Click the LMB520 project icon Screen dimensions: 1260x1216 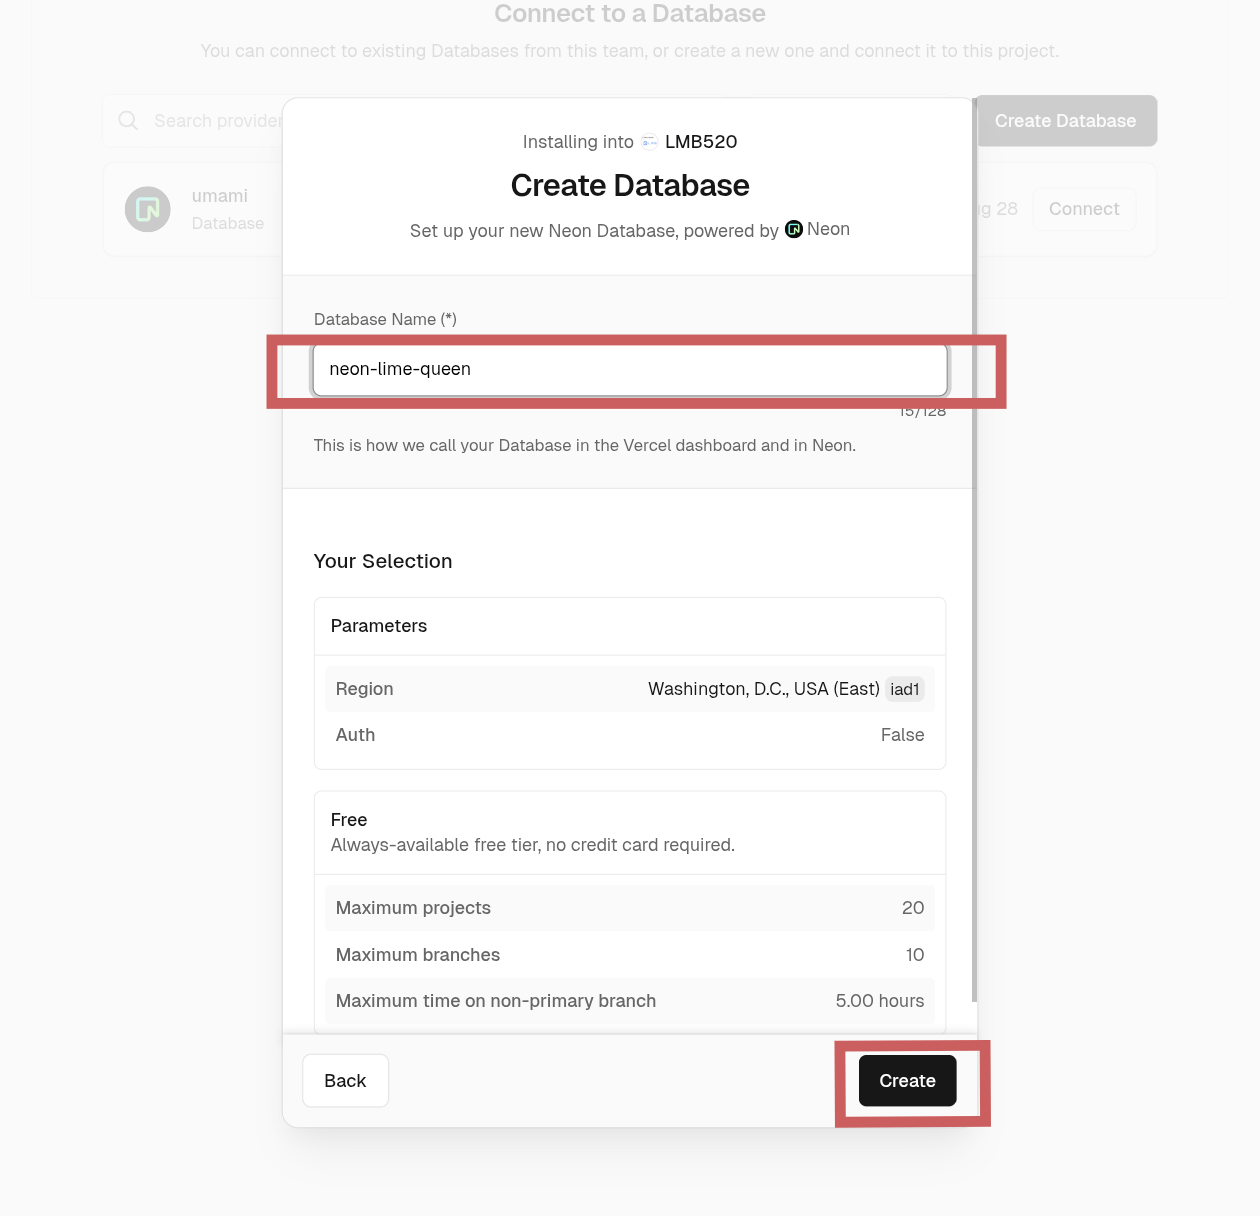650,142
